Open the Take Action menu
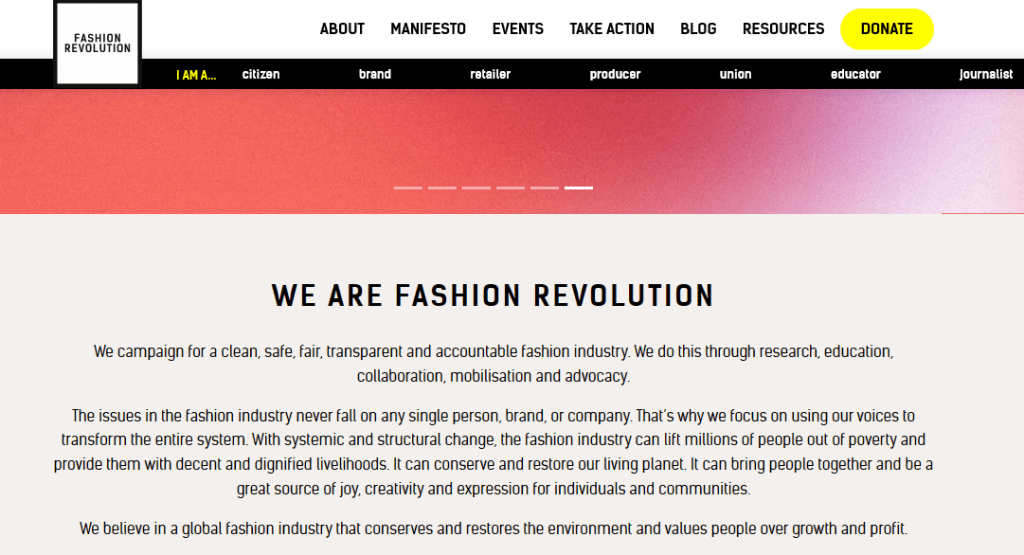Screen dimensions: 1024x555 (x=612, y=29)
